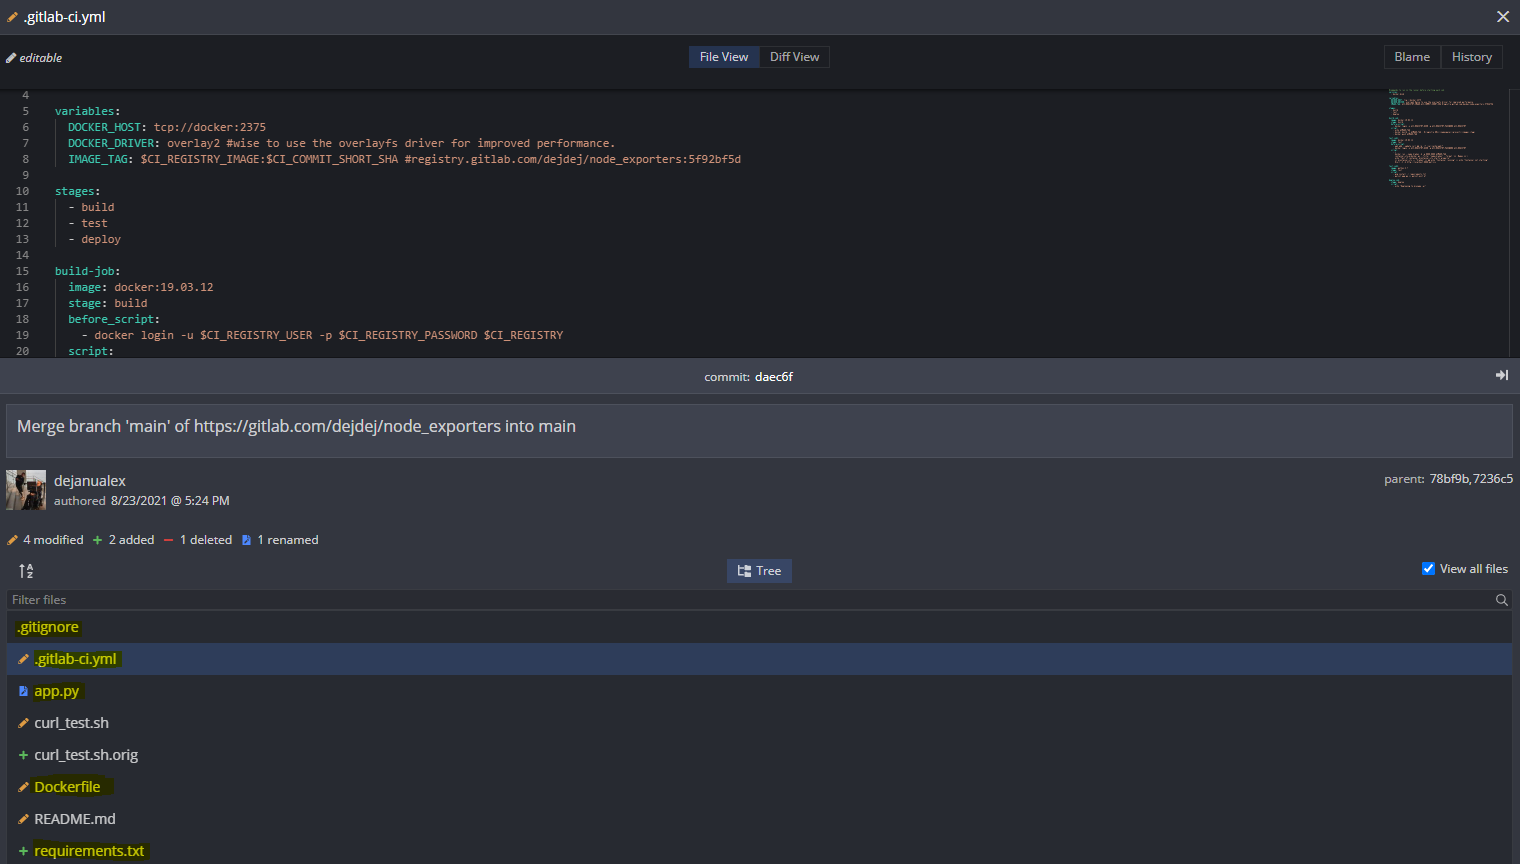Focus the Filter files input
Image resolution: width=1520 pixels, height=864 pixels.
(x=750, y=600)
